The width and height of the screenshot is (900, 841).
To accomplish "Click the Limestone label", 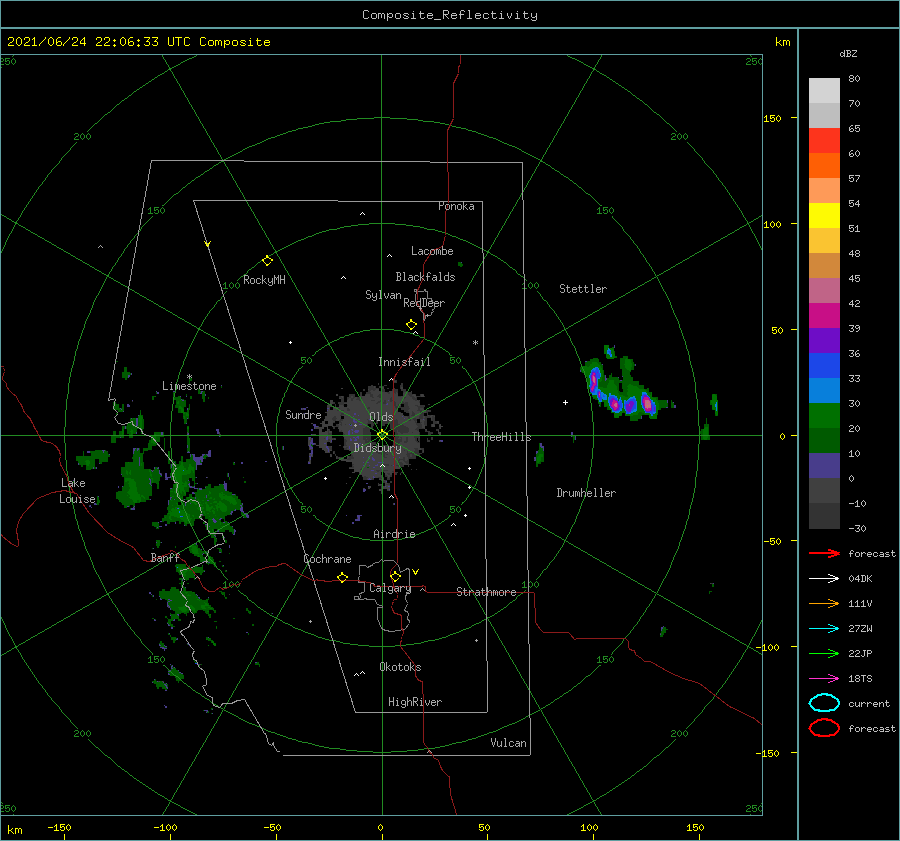I will [189, 386].
